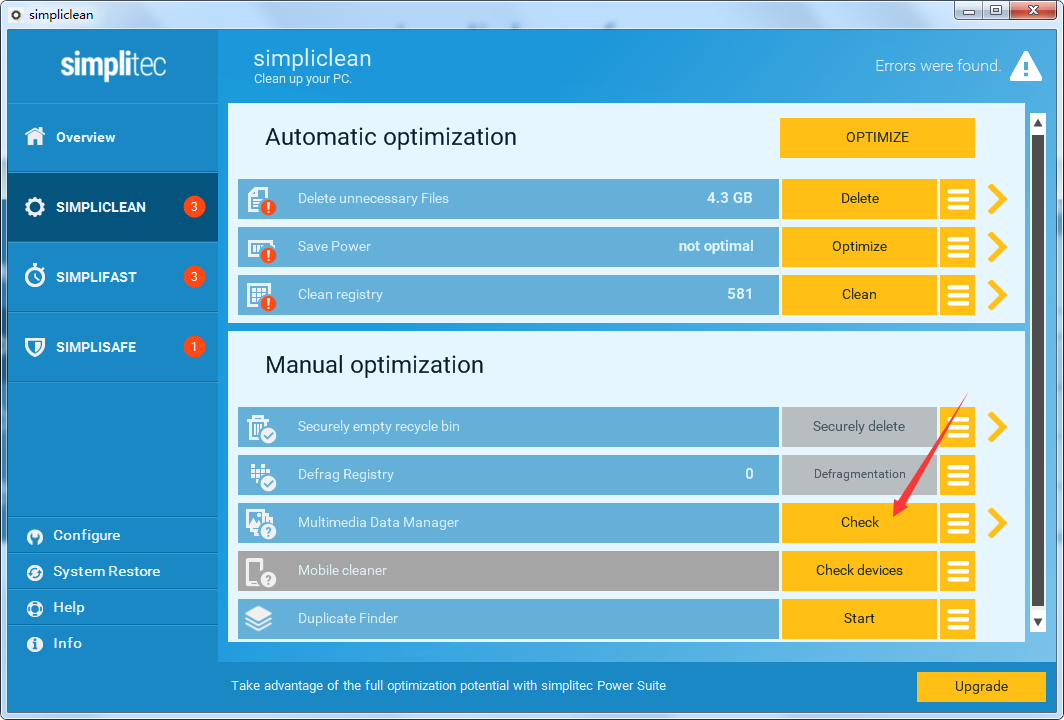Open the hamburger menu for Clean registry
1064x720 pixels.
click(x=957, y=295)
